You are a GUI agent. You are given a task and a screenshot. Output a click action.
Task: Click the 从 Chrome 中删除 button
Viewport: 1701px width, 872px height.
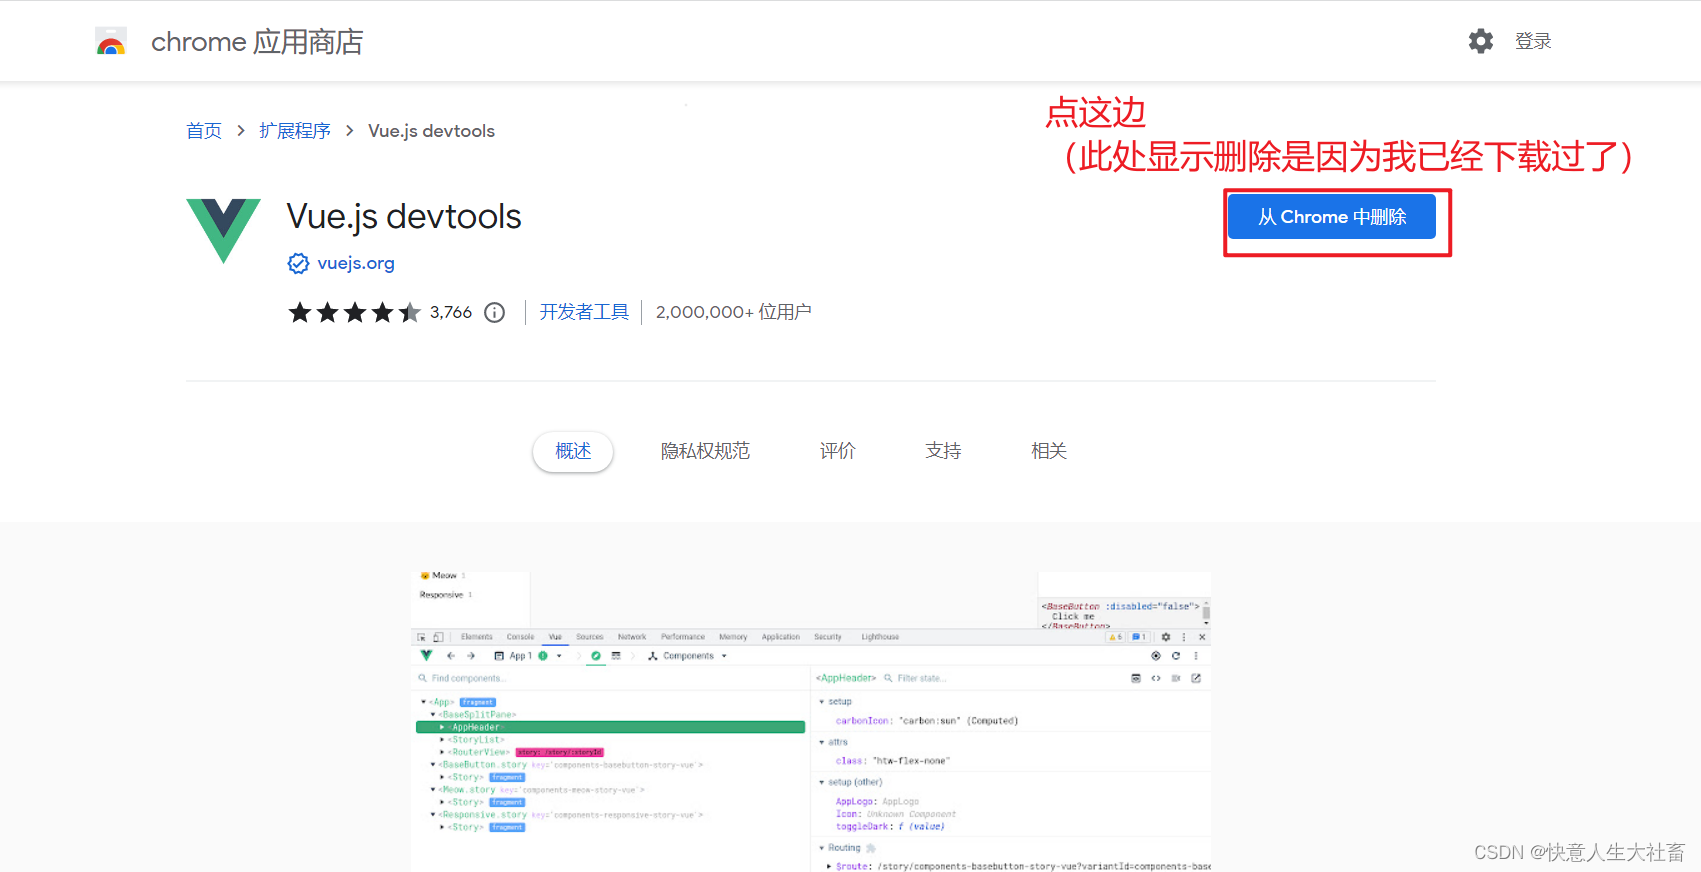coord(1332,217)
